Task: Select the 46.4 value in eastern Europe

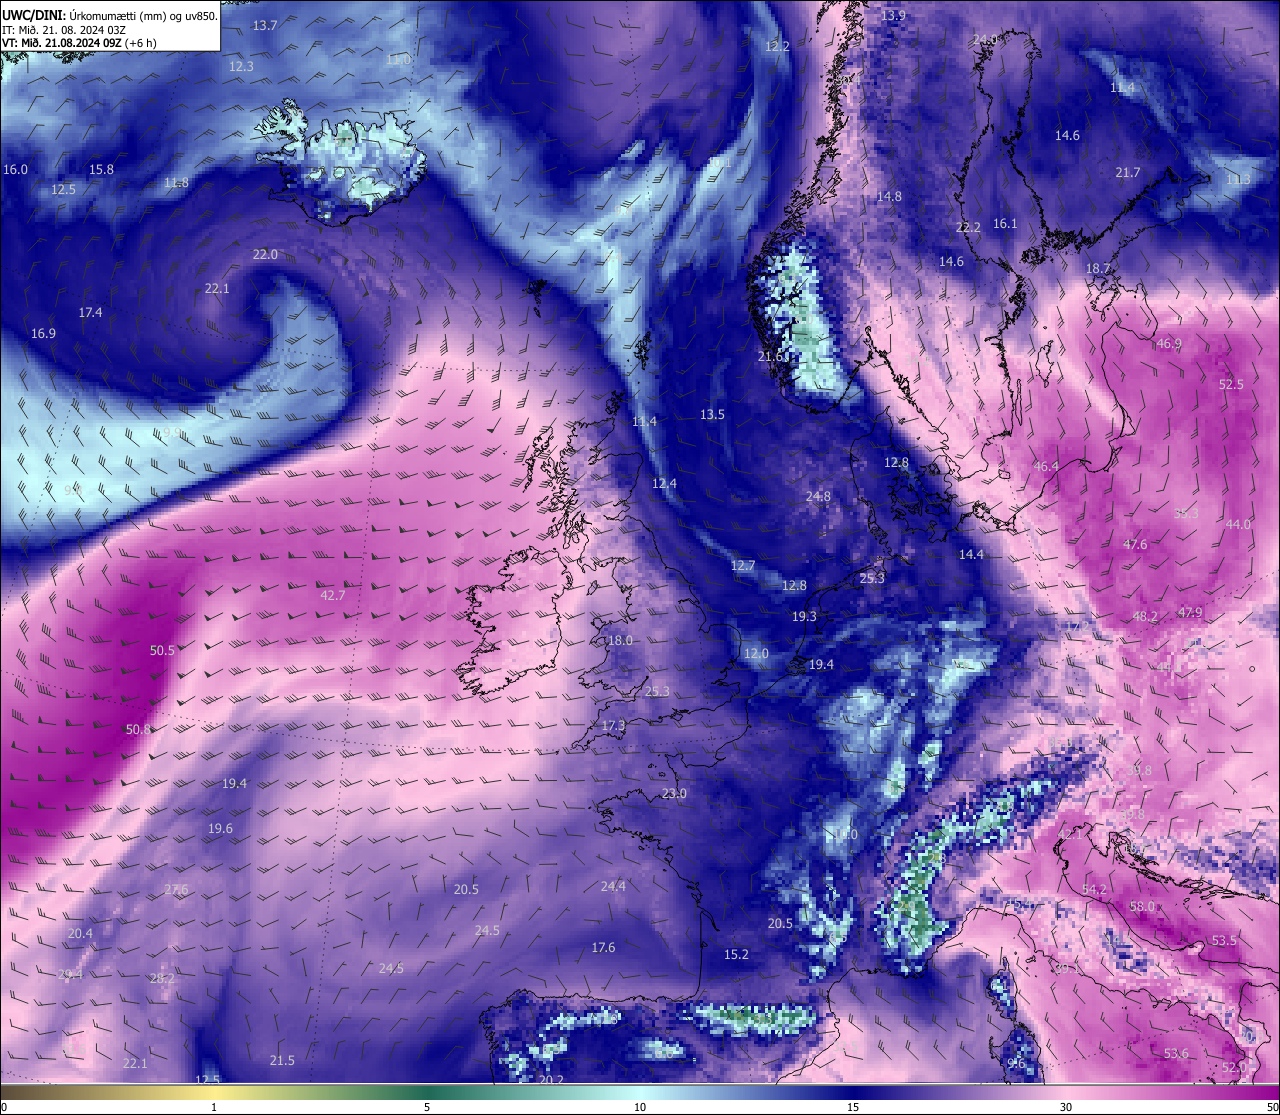Action: (x=1046, y=466)
